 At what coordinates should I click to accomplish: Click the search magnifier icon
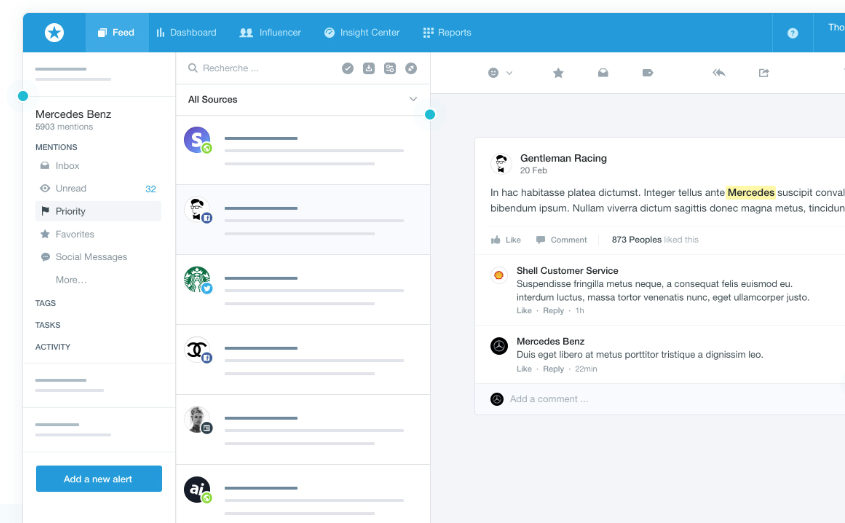(x=192, y=68)
